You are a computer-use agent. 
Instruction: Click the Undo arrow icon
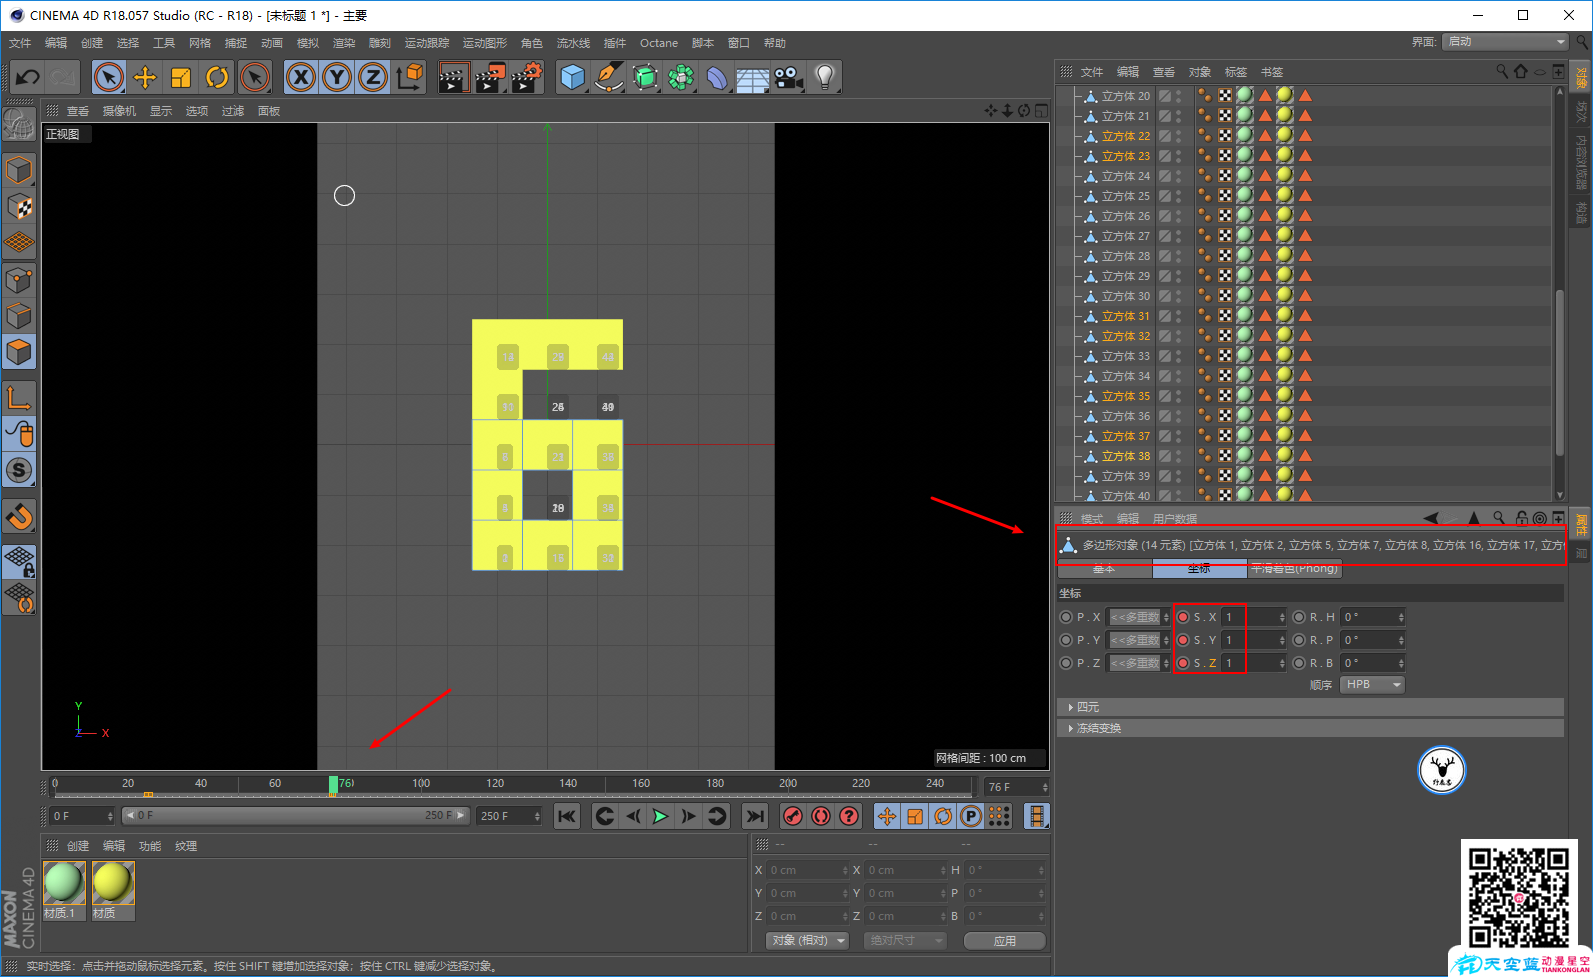pyautogui.click(x=27, y=77)
